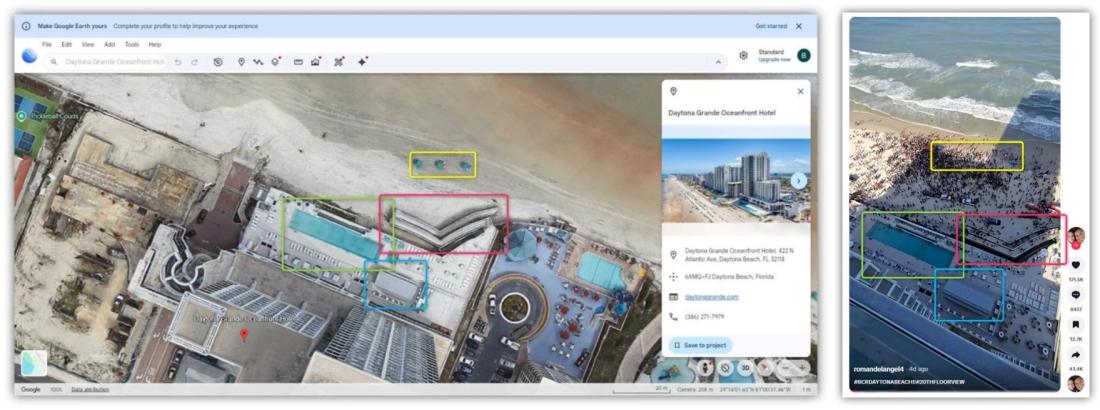Bookmark the TikTok video
The width and height of the screenshot is (1100, 410).
coord(1075,324)
